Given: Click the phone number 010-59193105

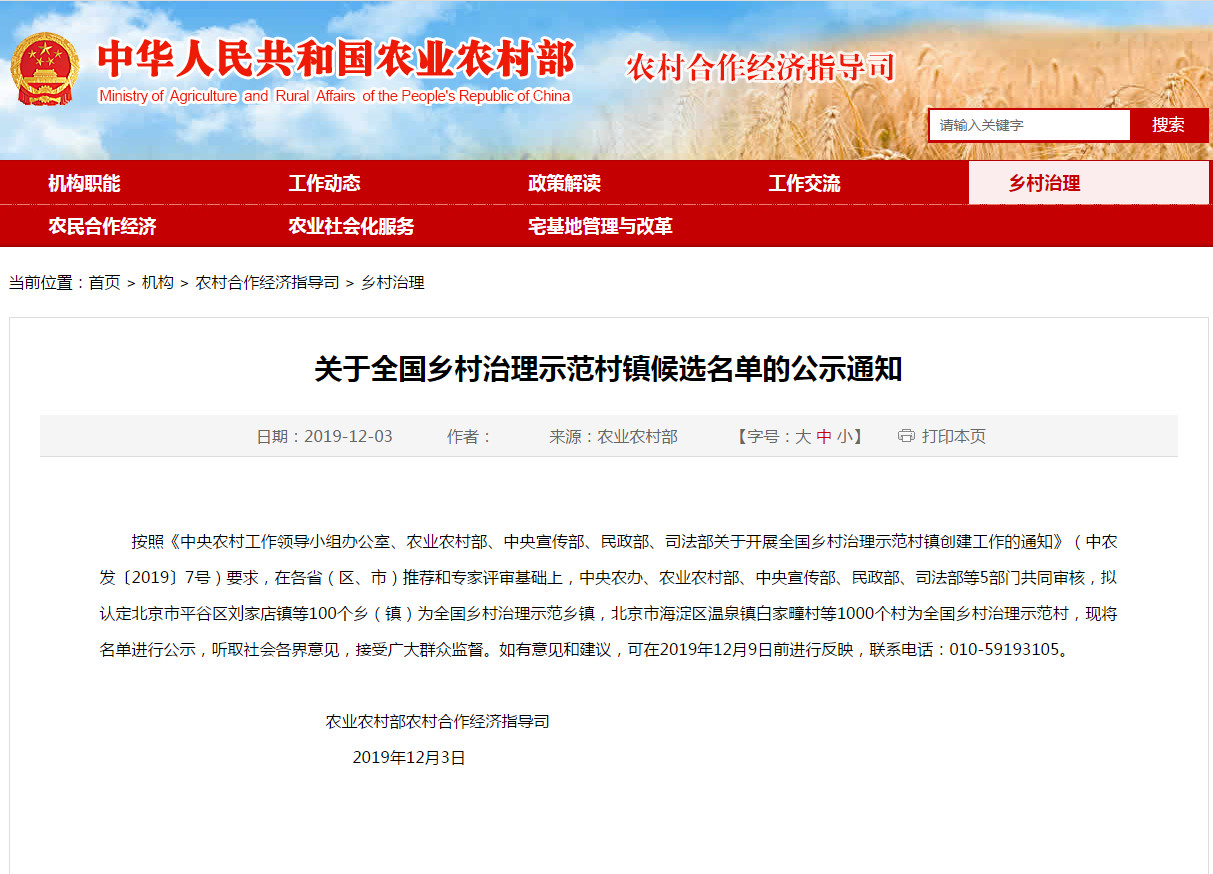Looking at the screenshot, I should coord(1003,649).
